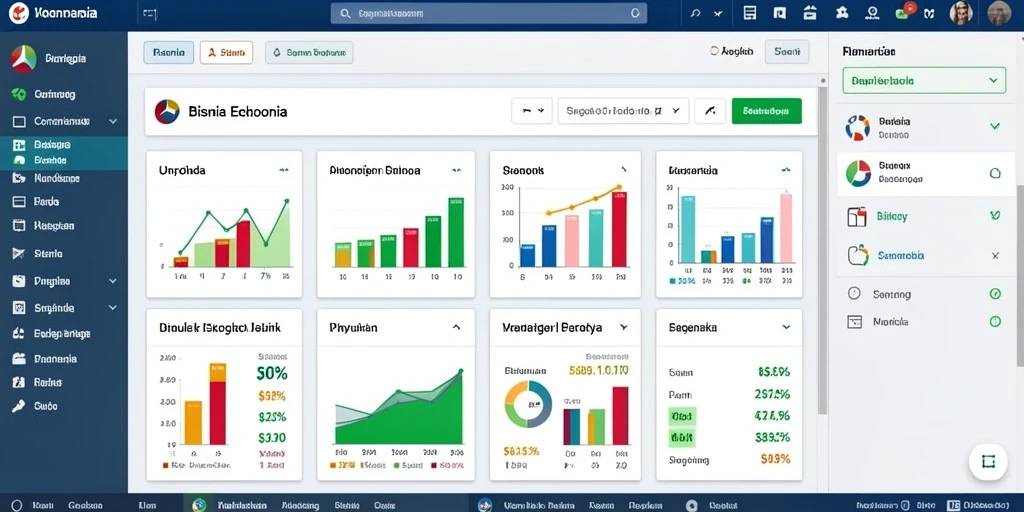1024x512 pixels.
Task: Click the colorful circle icon in the right panel's first item
Action: coord(857,127)
